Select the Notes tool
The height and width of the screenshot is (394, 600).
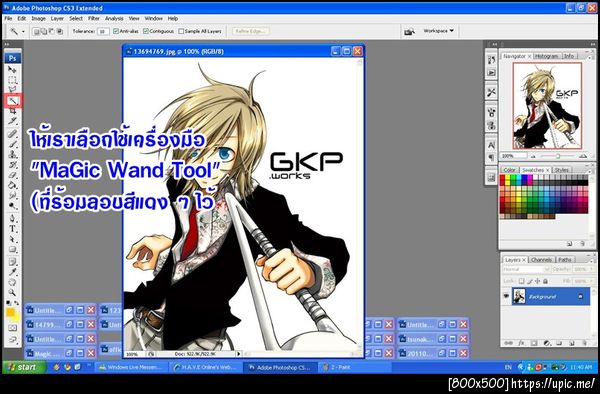pyautogui.click(x=12, y=262)
